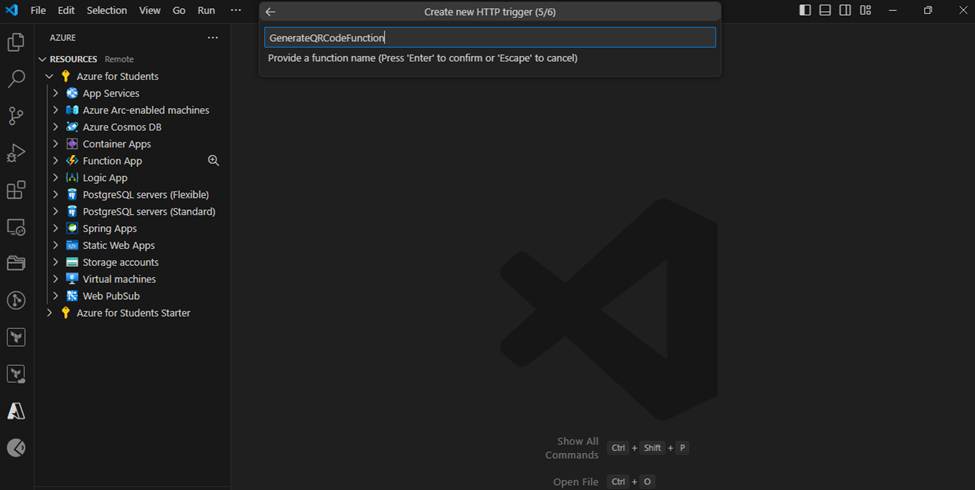Open Source Control view in activity bar

tap(16, 116)
